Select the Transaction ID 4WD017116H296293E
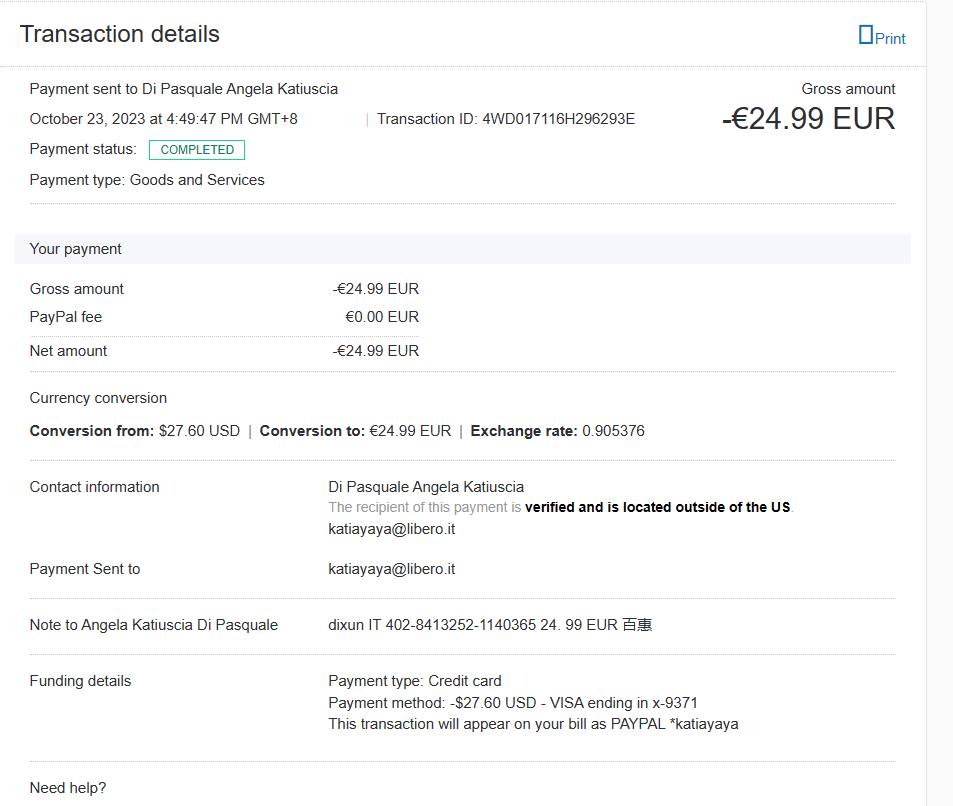 [x=558, y=119]
